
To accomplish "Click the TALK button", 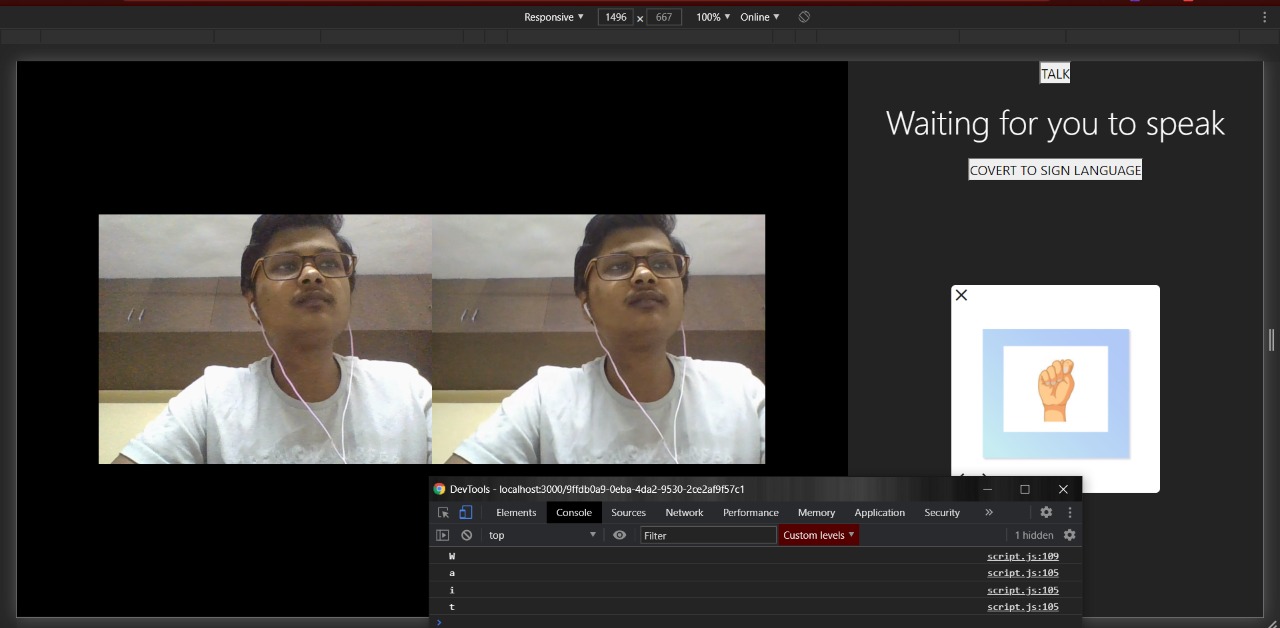I will coord(1055,74).
